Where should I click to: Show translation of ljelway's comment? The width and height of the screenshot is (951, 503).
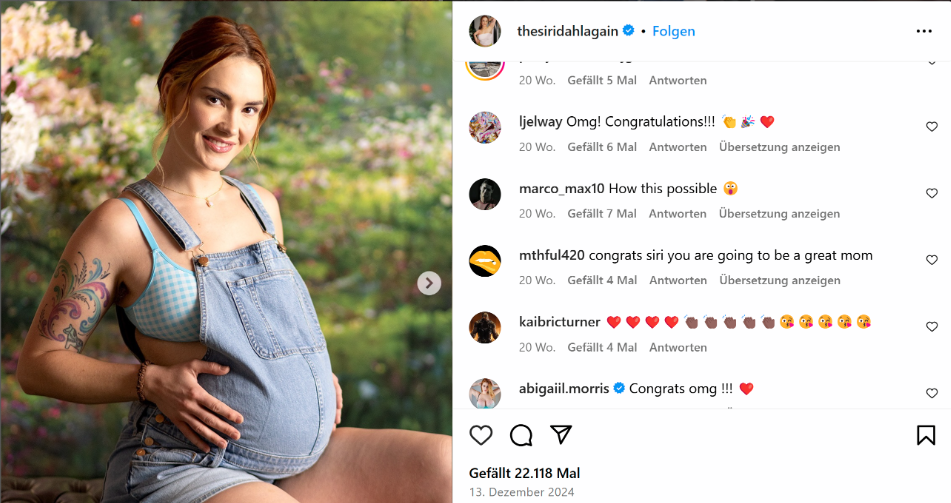[x=779, y=147]
